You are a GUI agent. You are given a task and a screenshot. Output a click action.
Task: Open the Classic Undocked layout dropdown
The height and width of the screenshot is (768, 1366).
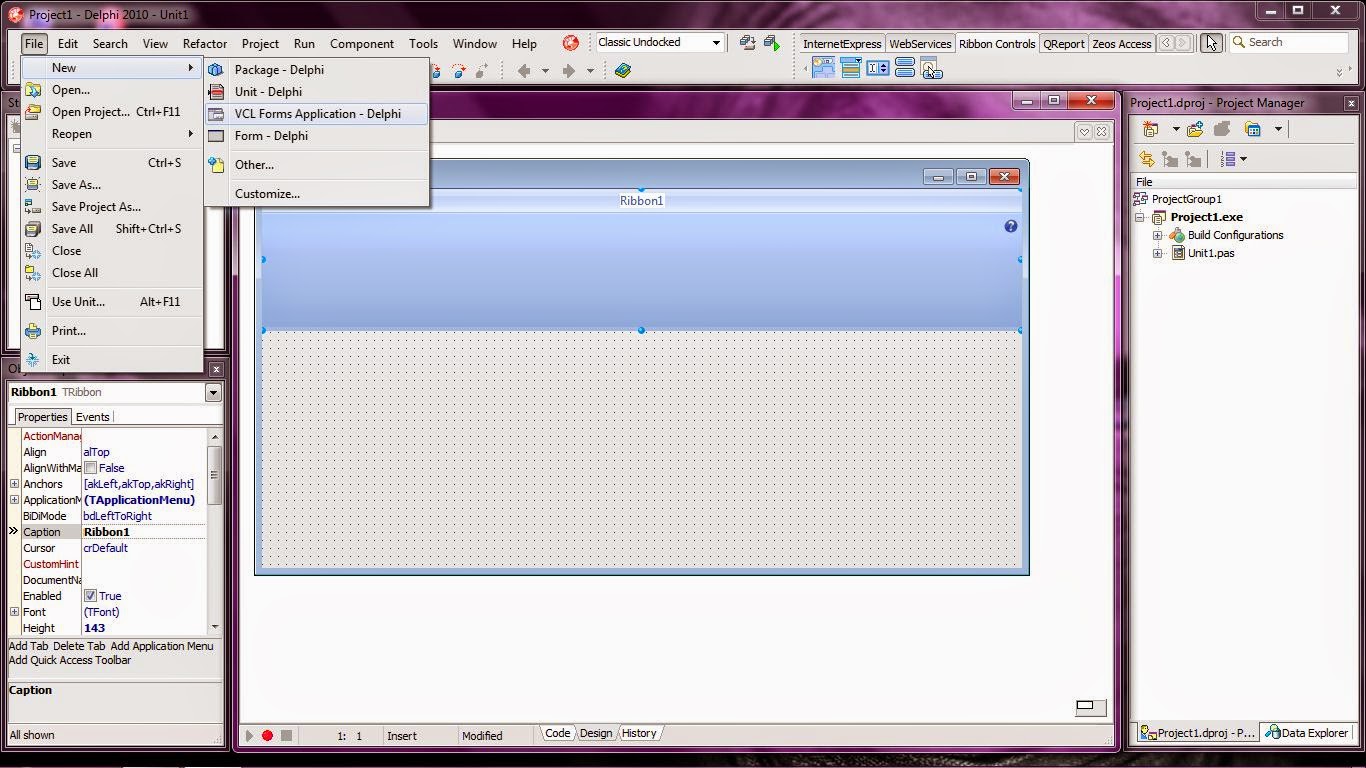716,43
